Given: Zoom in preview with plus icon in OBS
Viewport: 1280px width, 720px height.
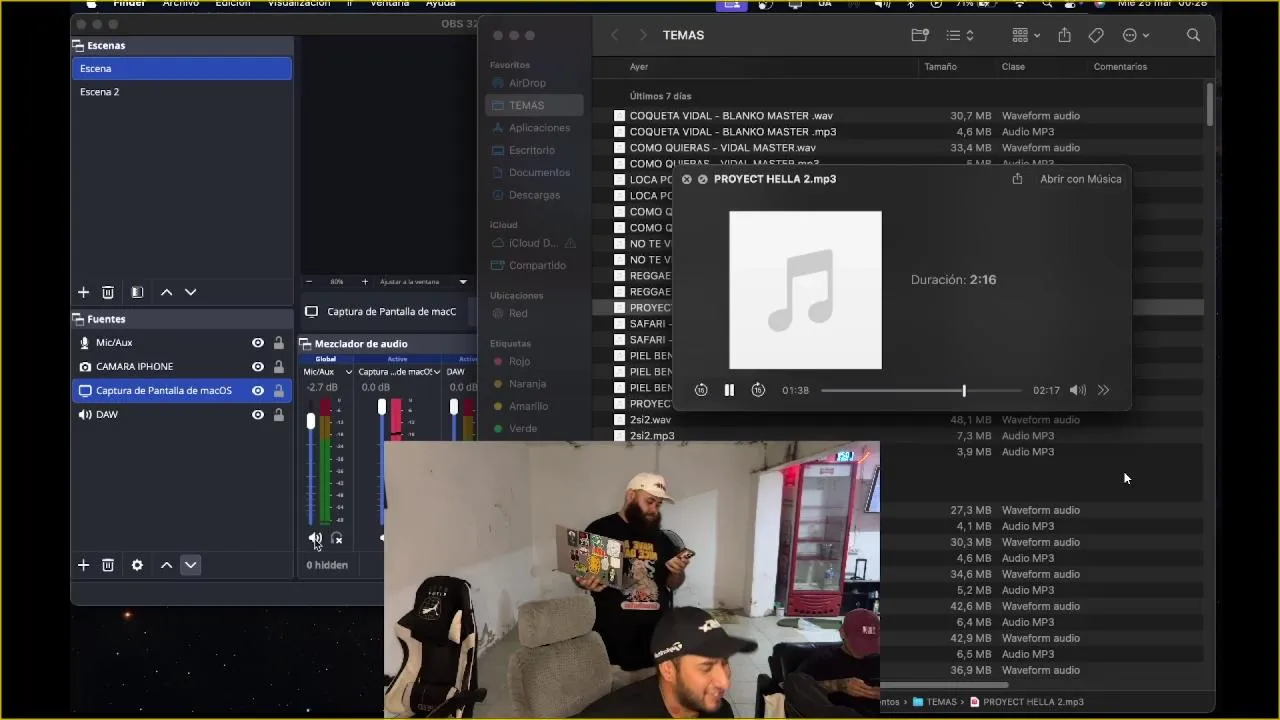Looking at the screenshot, I should click(365, 282).
